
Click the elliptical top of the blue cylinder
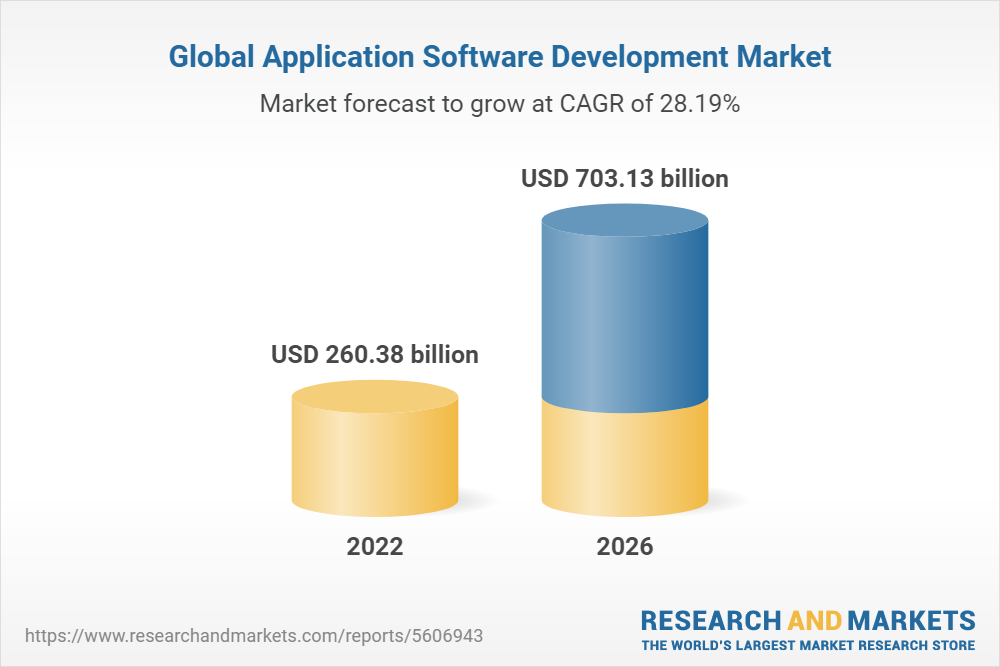625,220
